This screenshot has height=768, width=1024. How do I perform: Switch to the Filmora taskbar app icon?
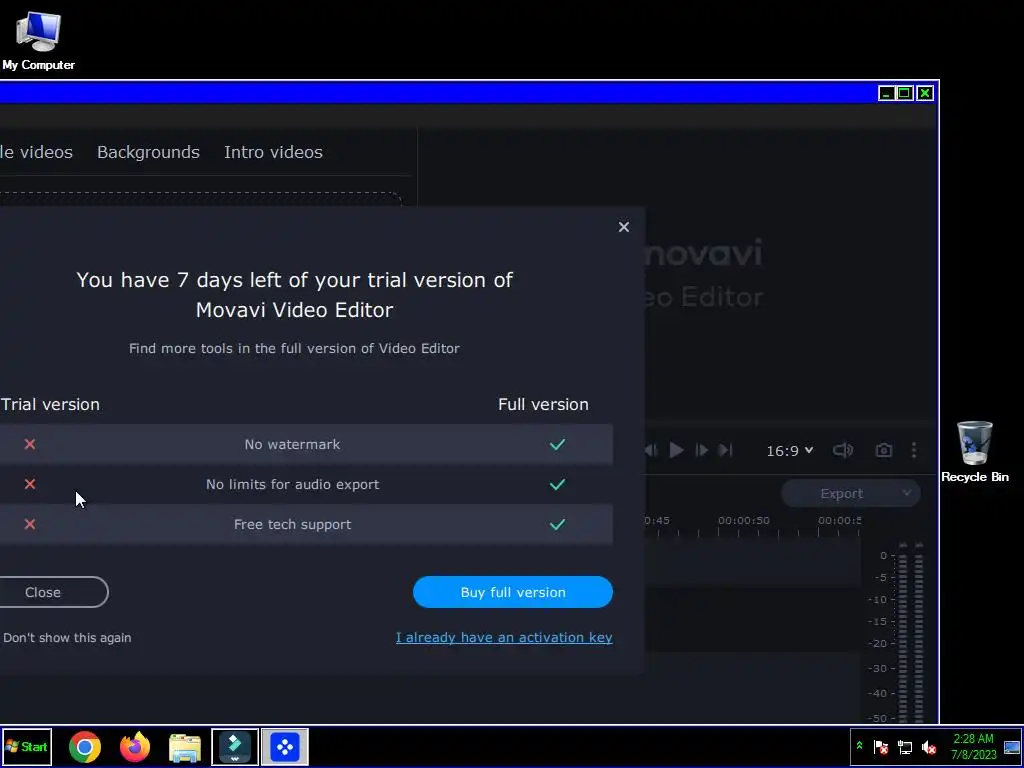tap(235, 747)
